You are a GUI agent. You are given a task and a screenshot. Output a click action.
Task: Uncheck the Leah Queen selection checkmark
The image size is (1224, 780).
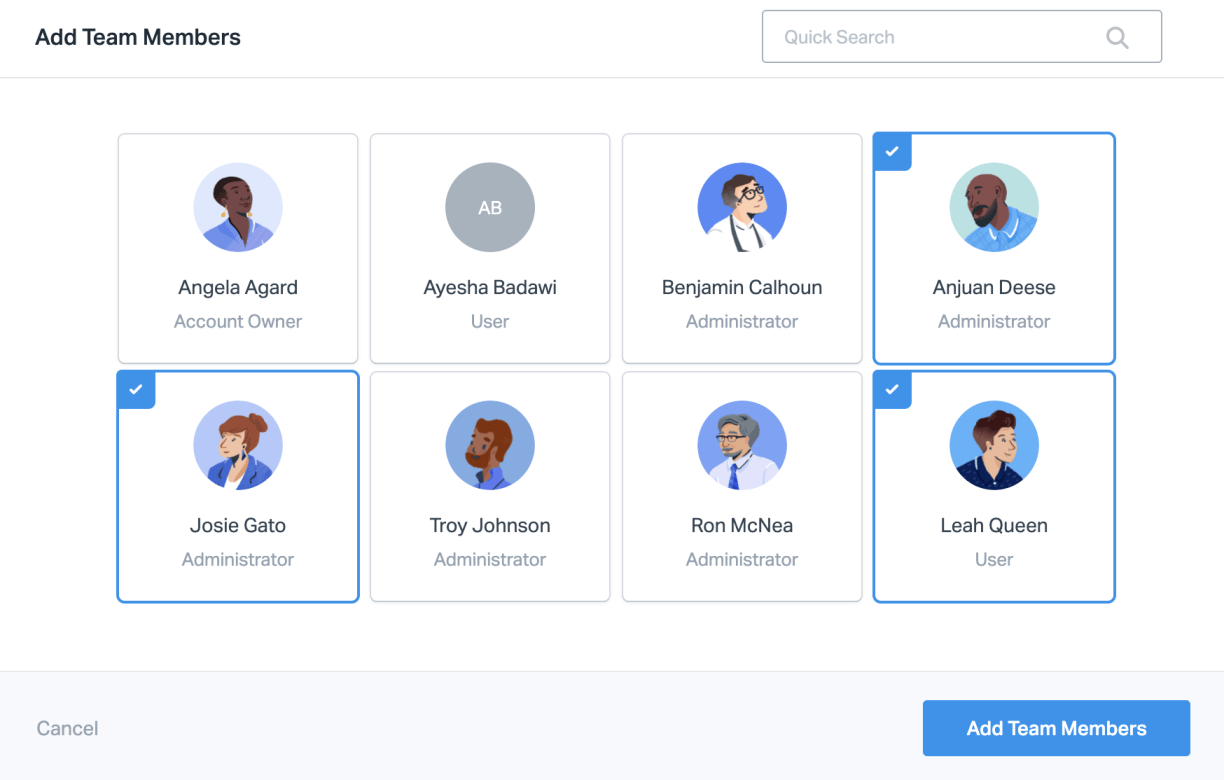(x=892, y=390)
